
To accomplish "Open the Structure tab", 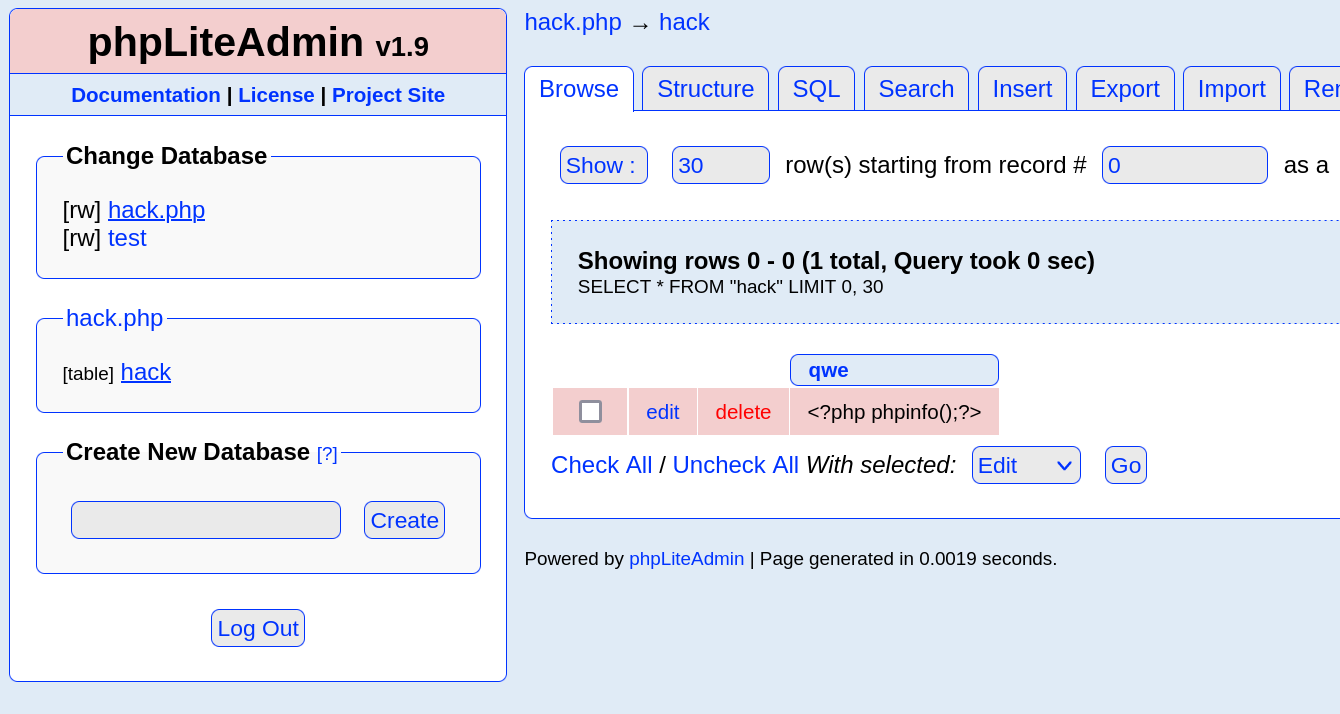I will click(705, 89).
